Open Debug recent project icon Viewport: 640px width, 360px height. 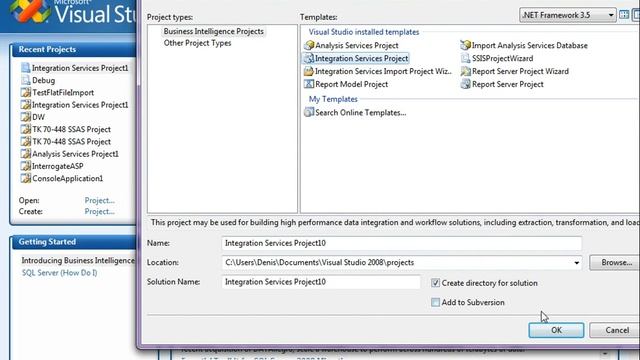tap(26, 80)
